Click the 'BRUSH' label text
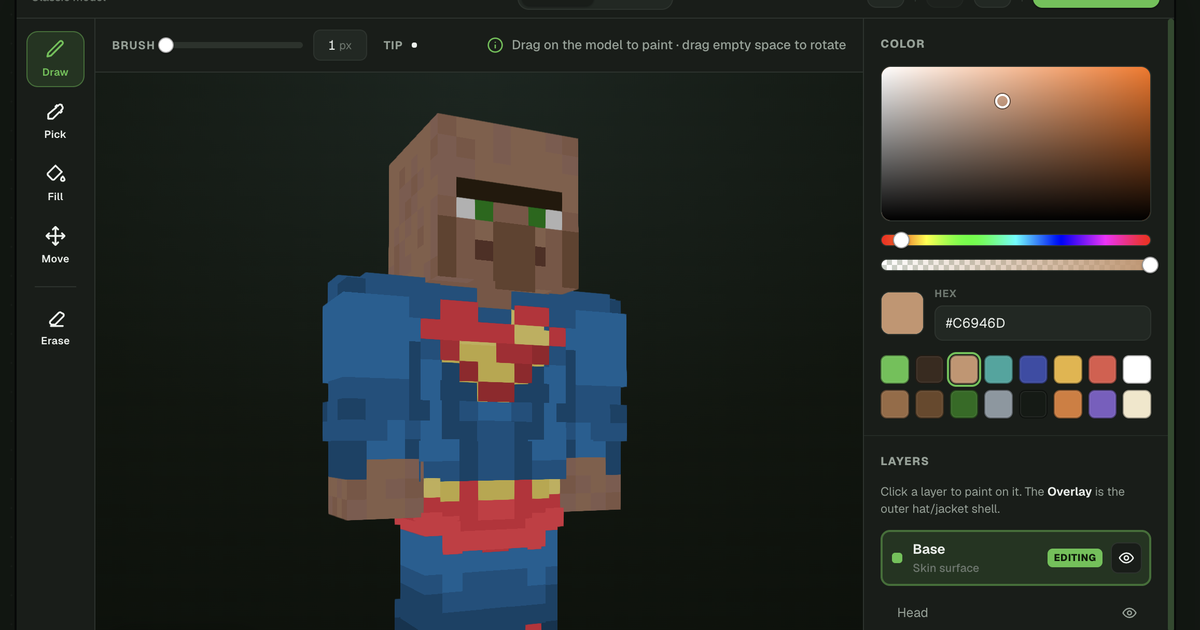The width and height of the screenshot is (1200, 630). click(x=133, y=45)
